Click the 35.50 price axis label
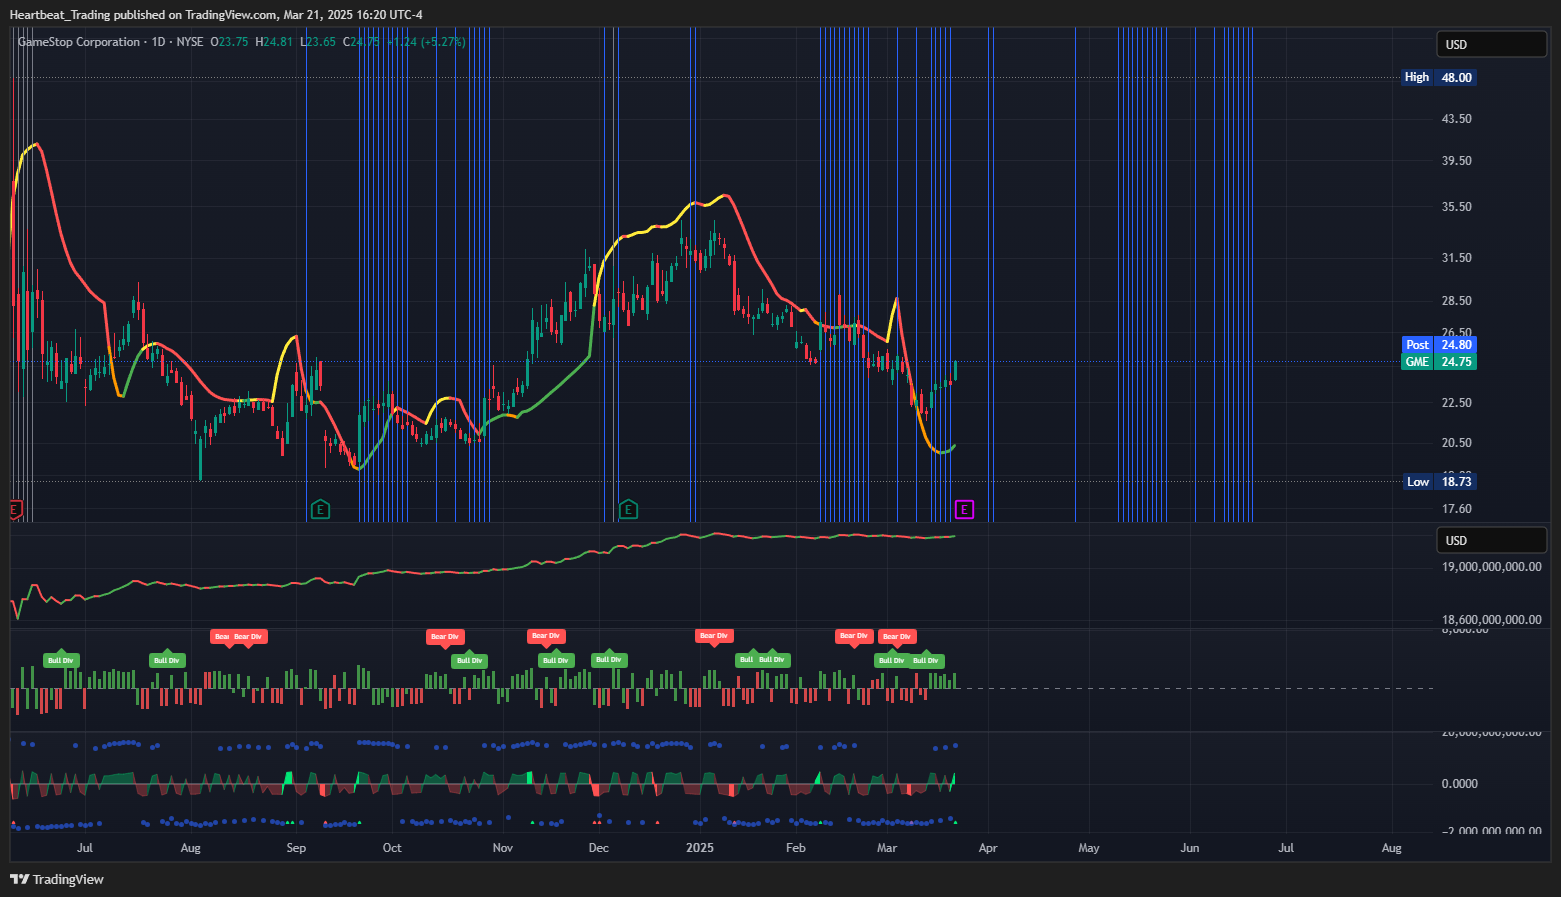 pos(1456,206)
